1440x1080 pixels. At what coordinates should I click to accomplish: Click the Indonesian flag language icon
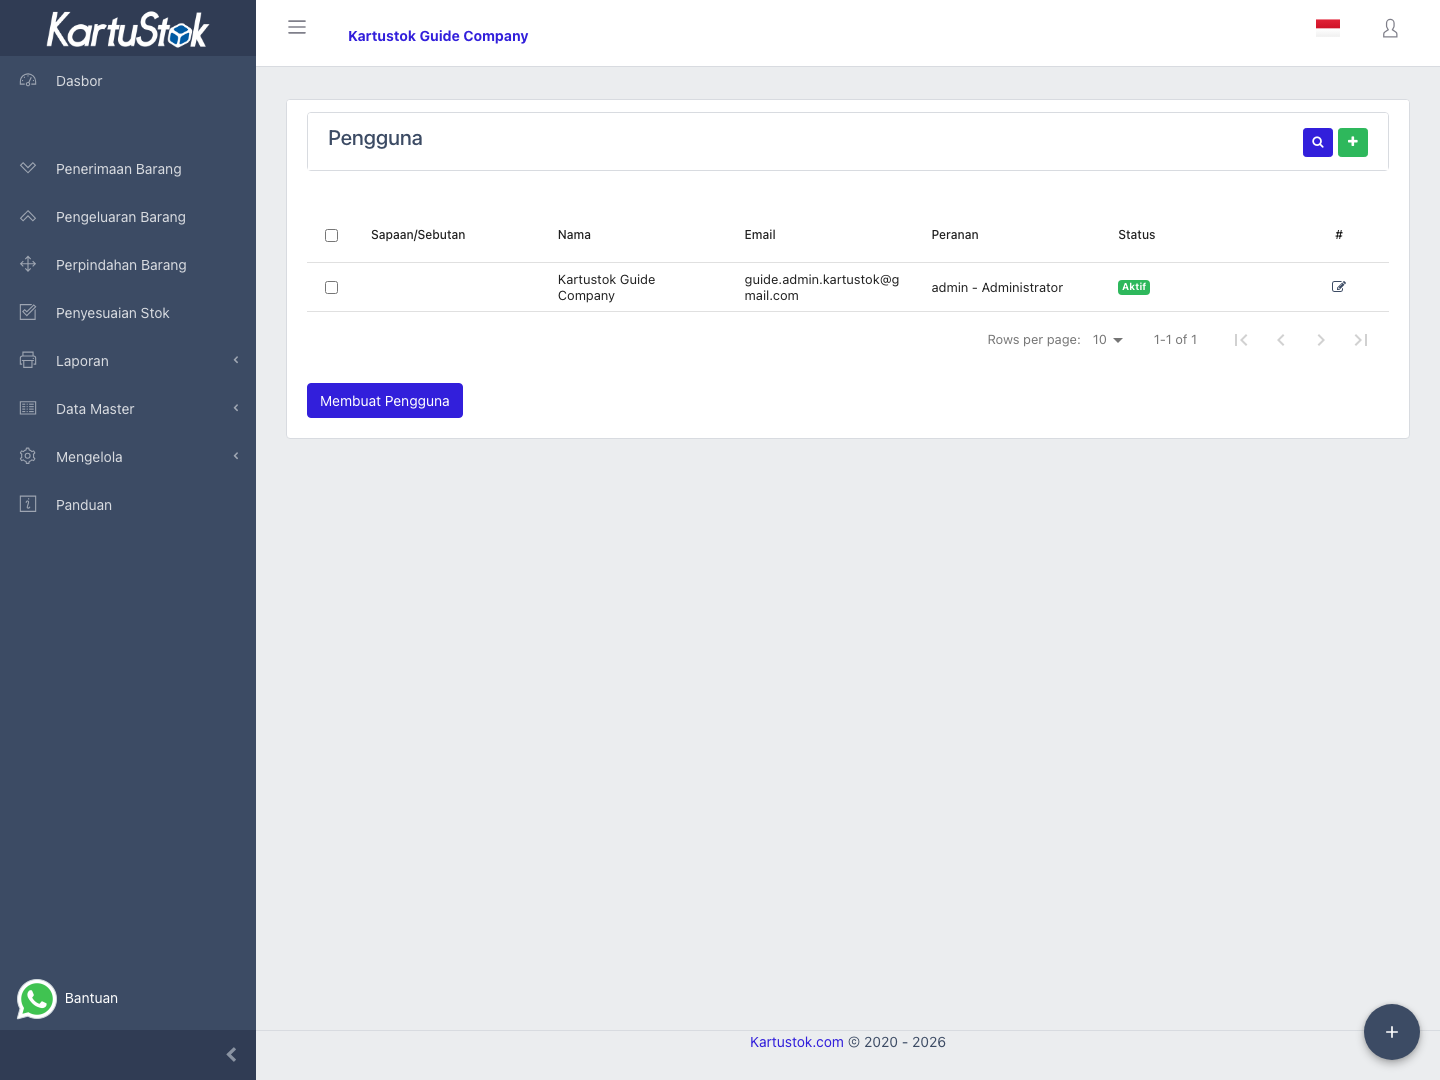coord(1328,28)
